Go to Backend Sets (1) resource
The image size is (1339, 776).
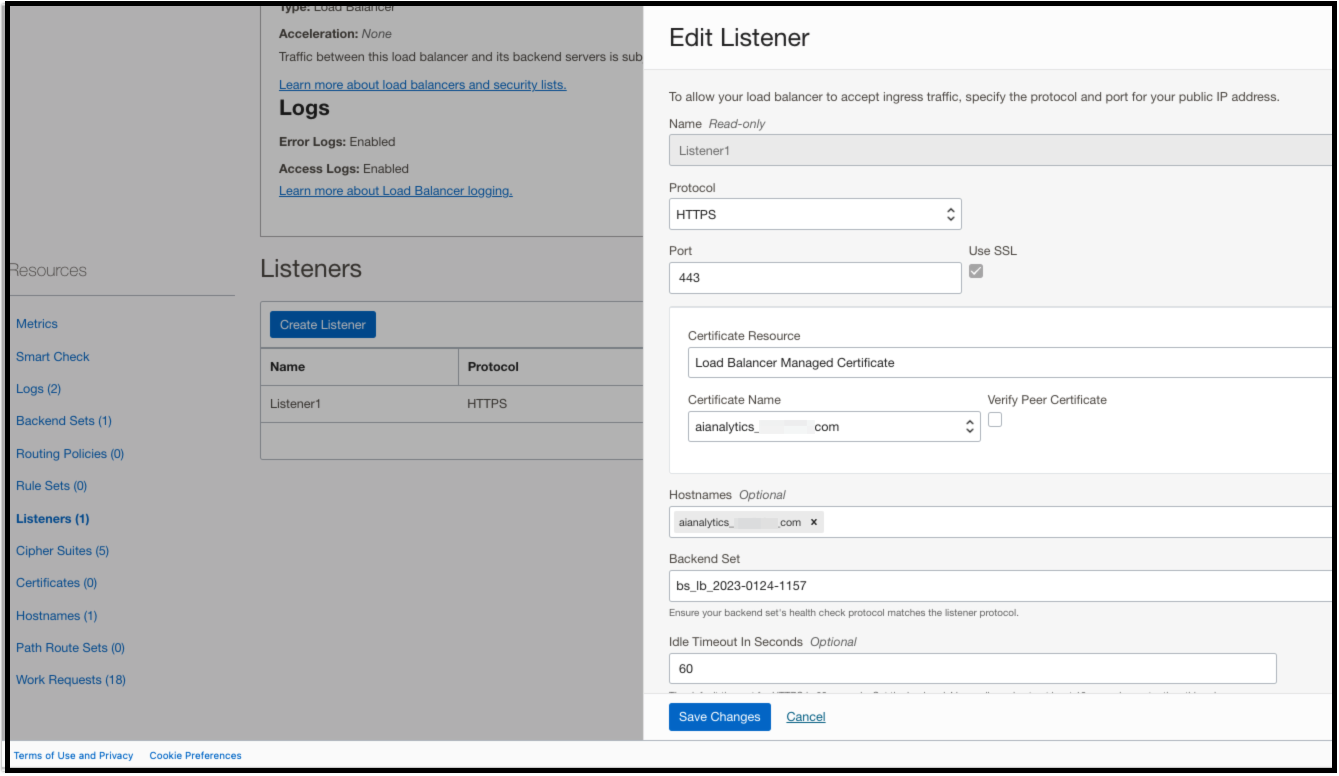[x=64, y=421]
